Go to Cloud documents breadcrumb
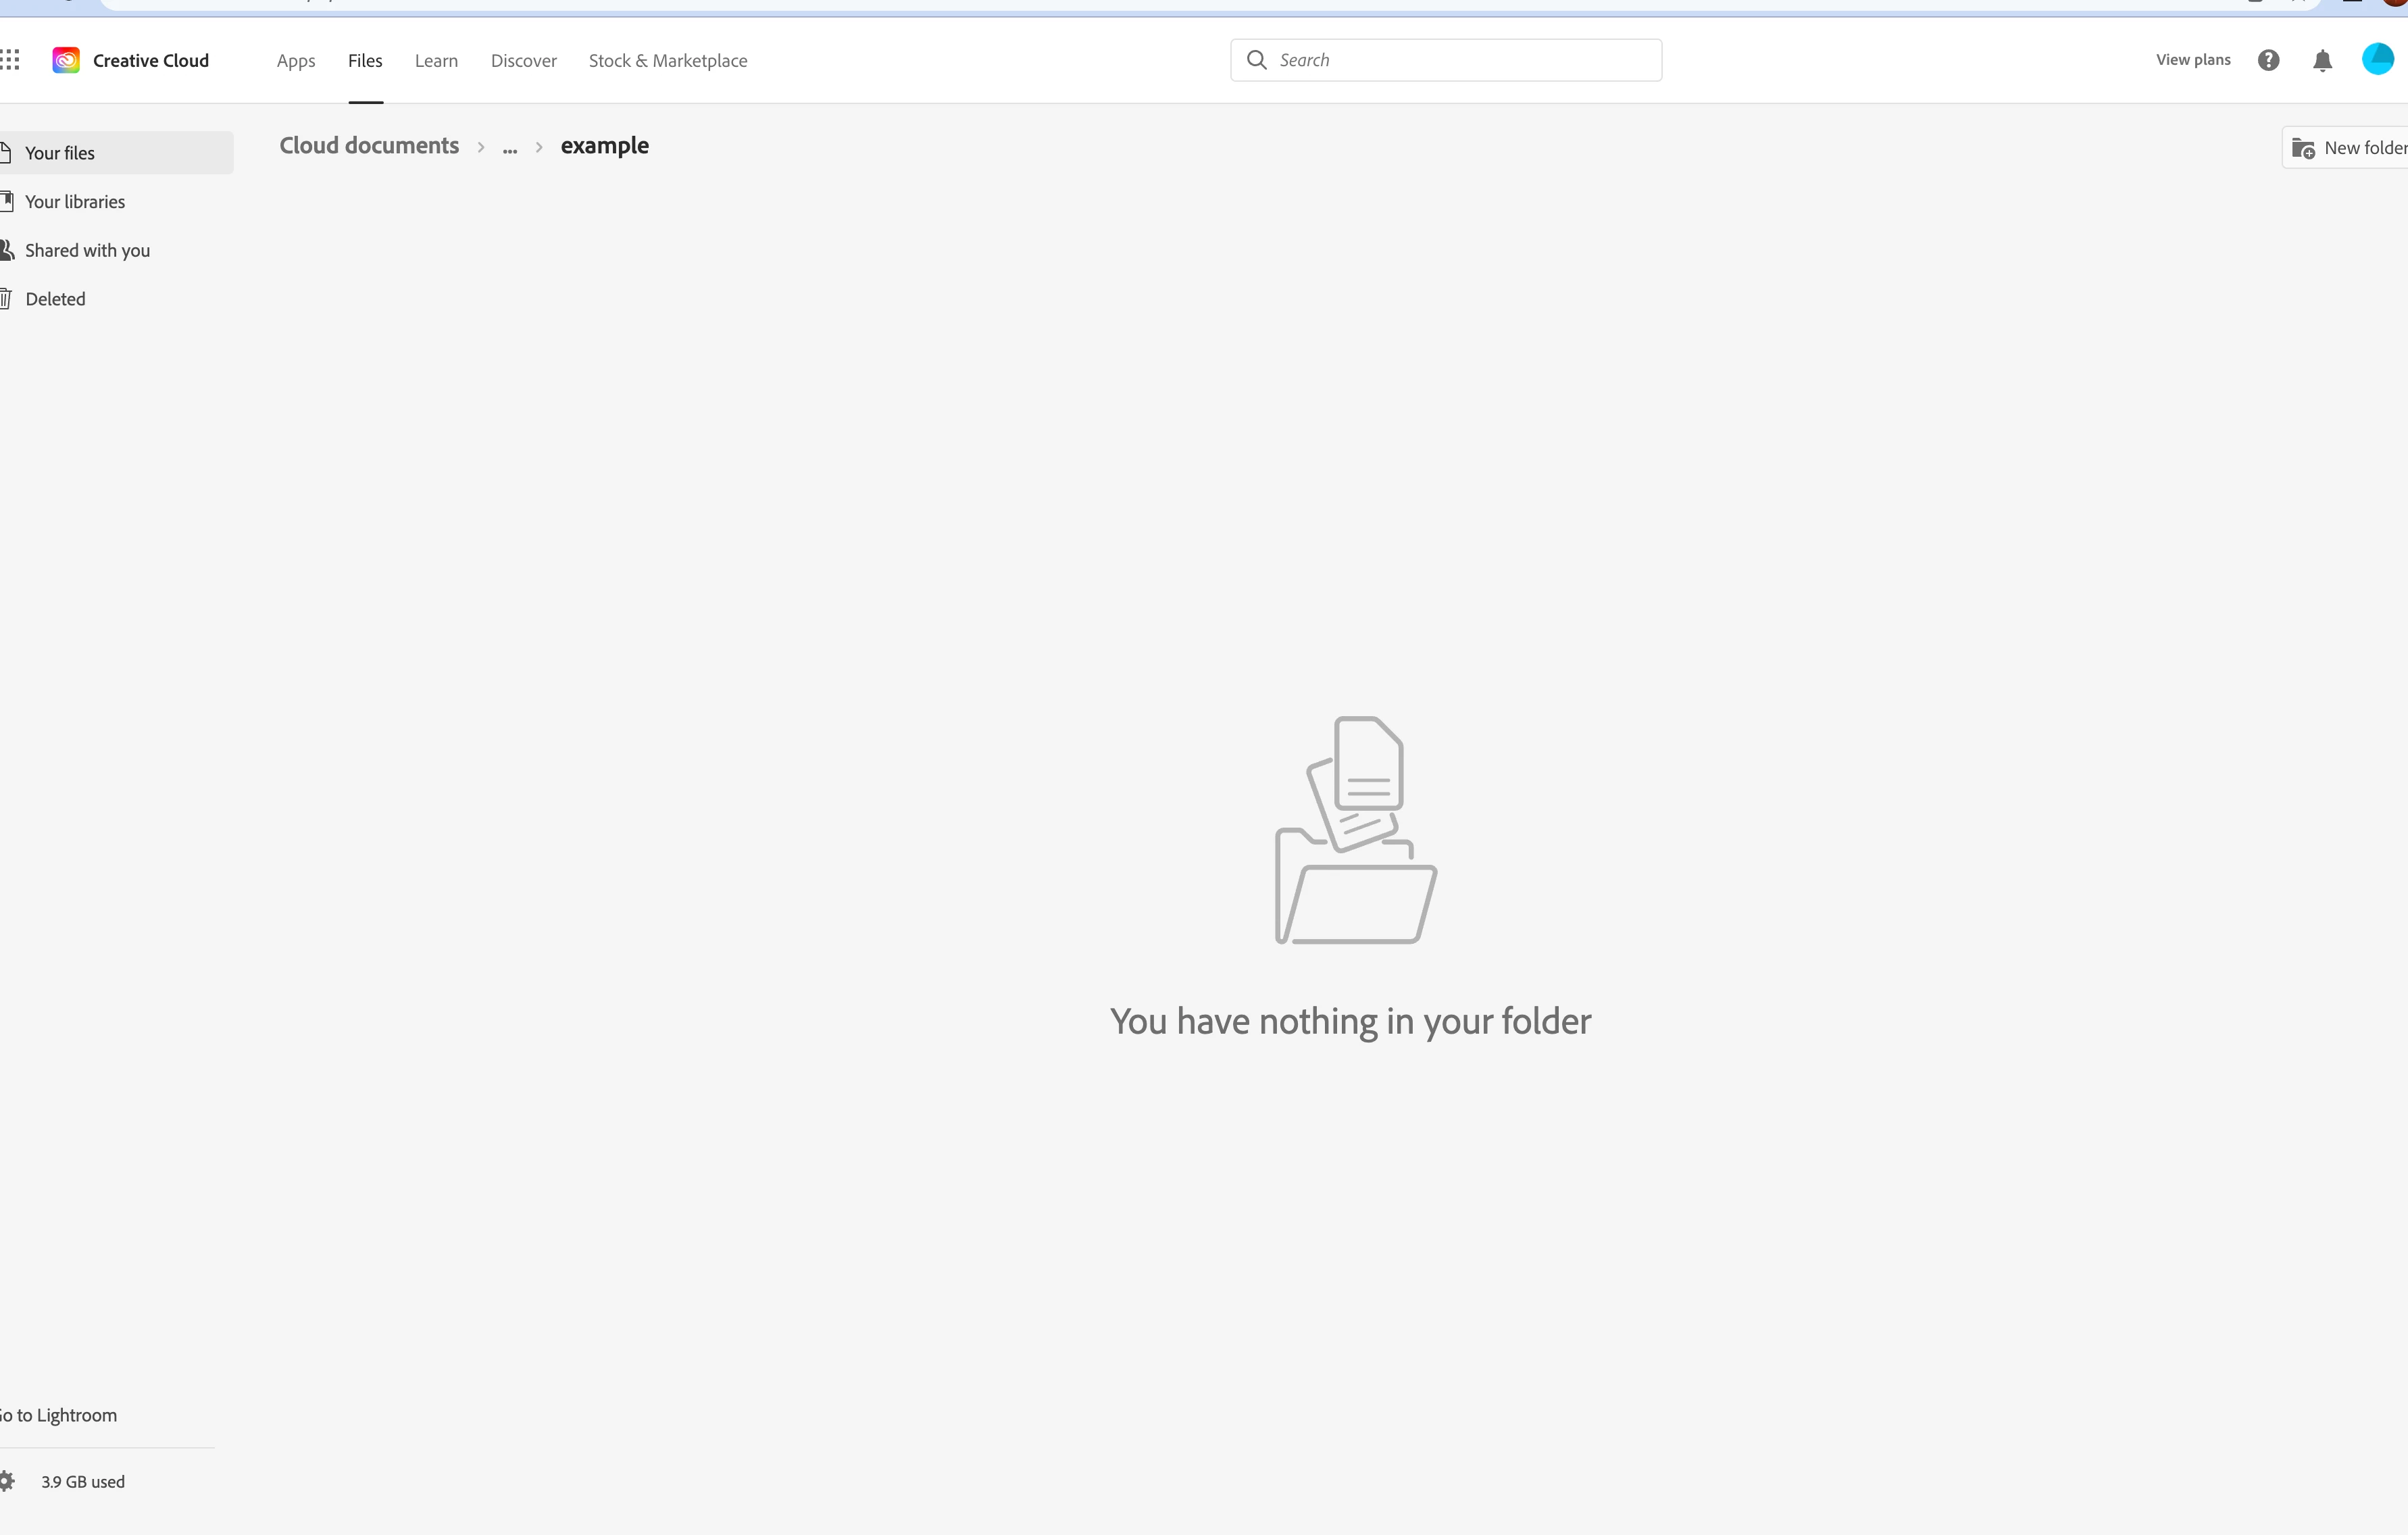The width and height of the screenshot is (2408, 1535). click(369, 146)
